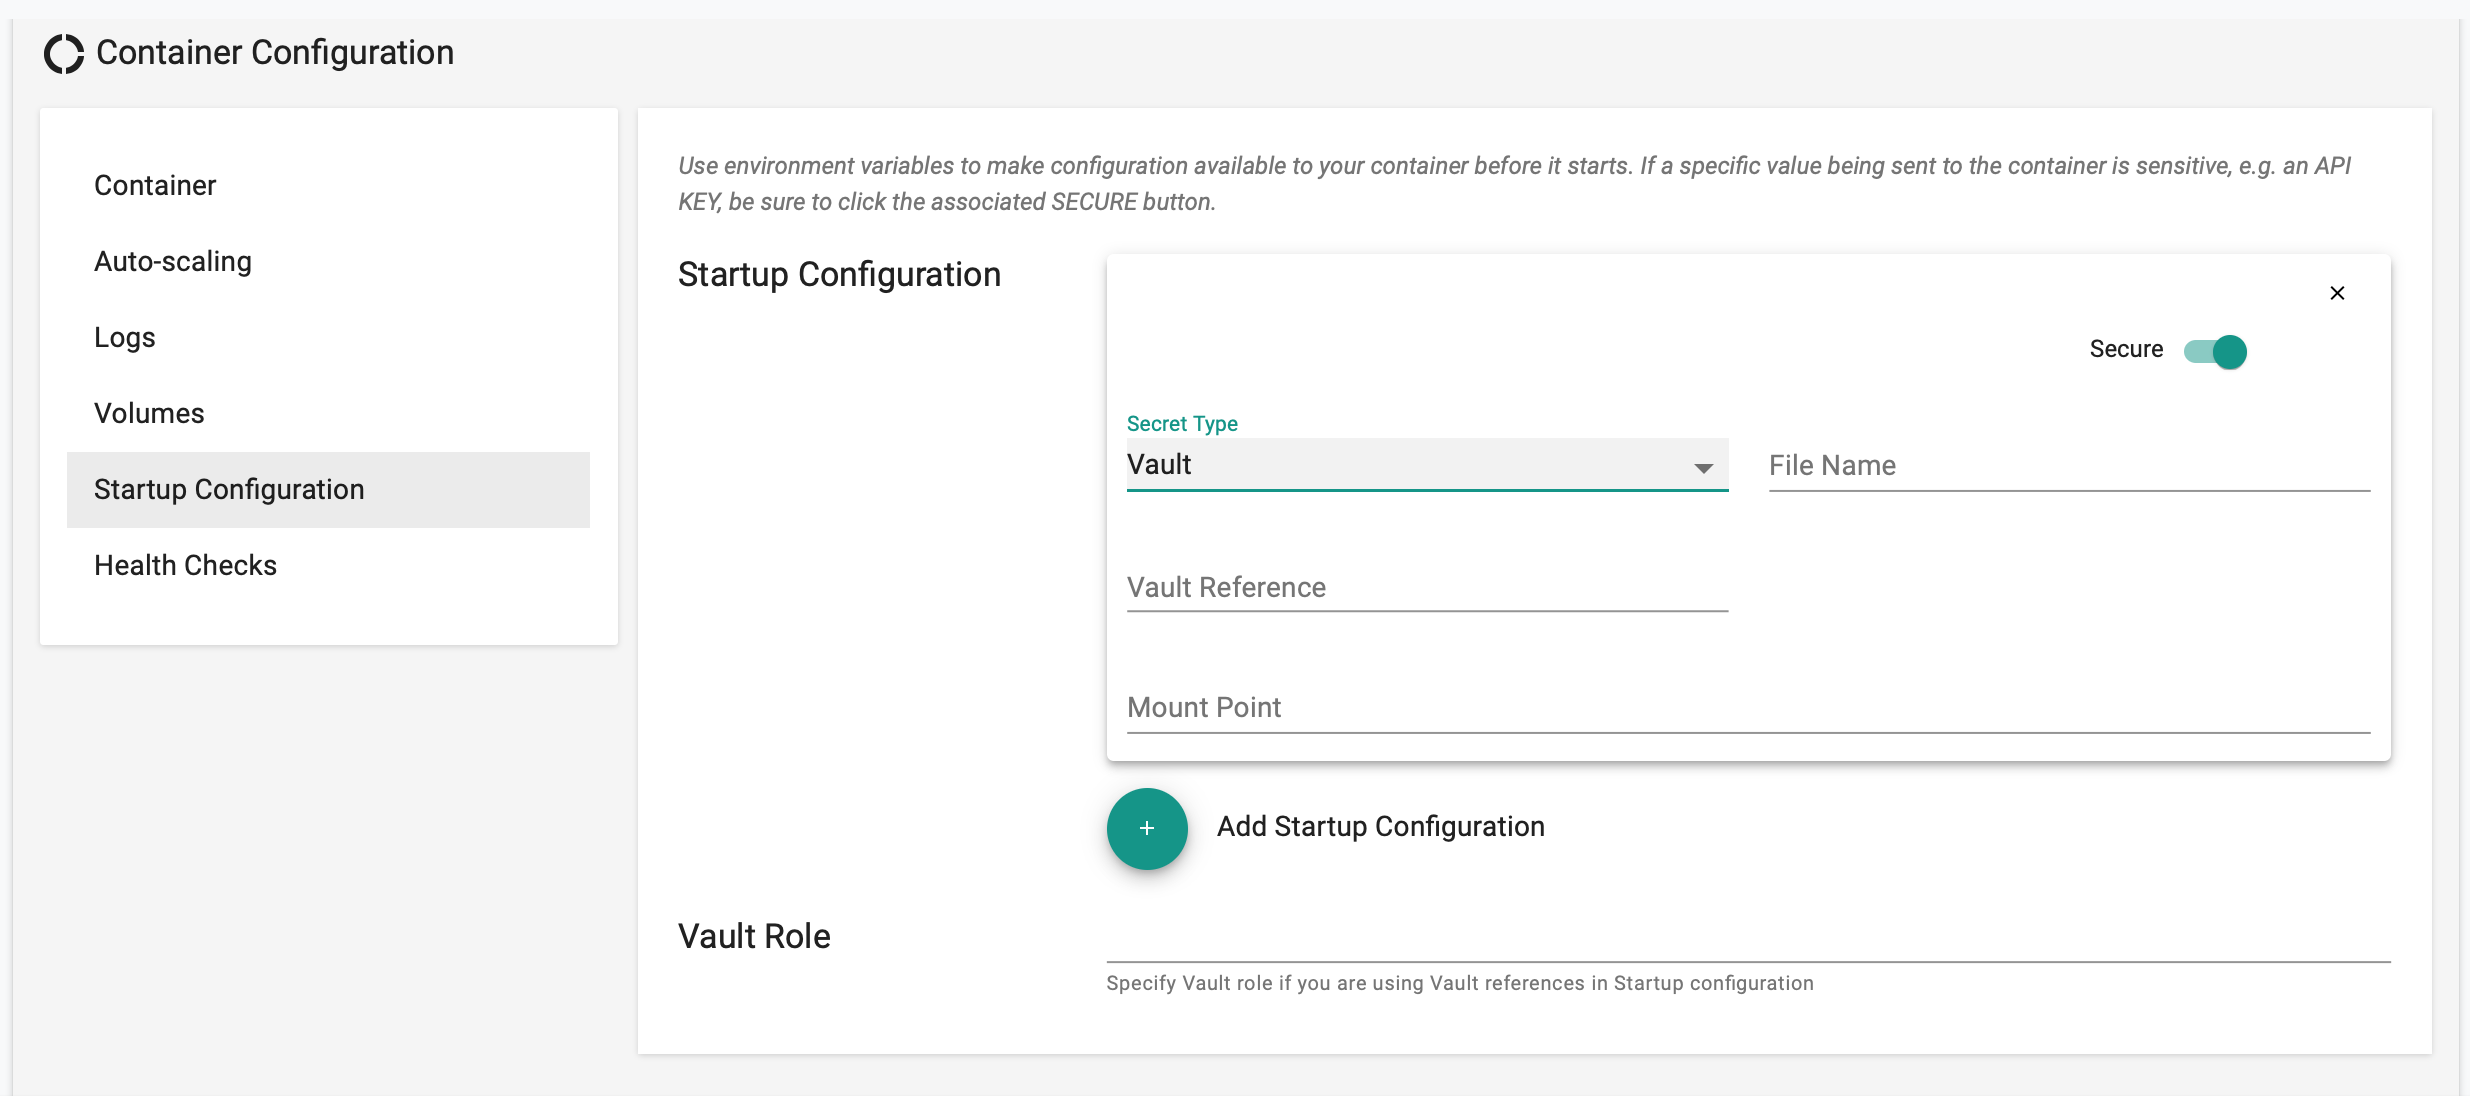Navigate to the Container section
The image size is (2470, 1096).
pos(154,184)
